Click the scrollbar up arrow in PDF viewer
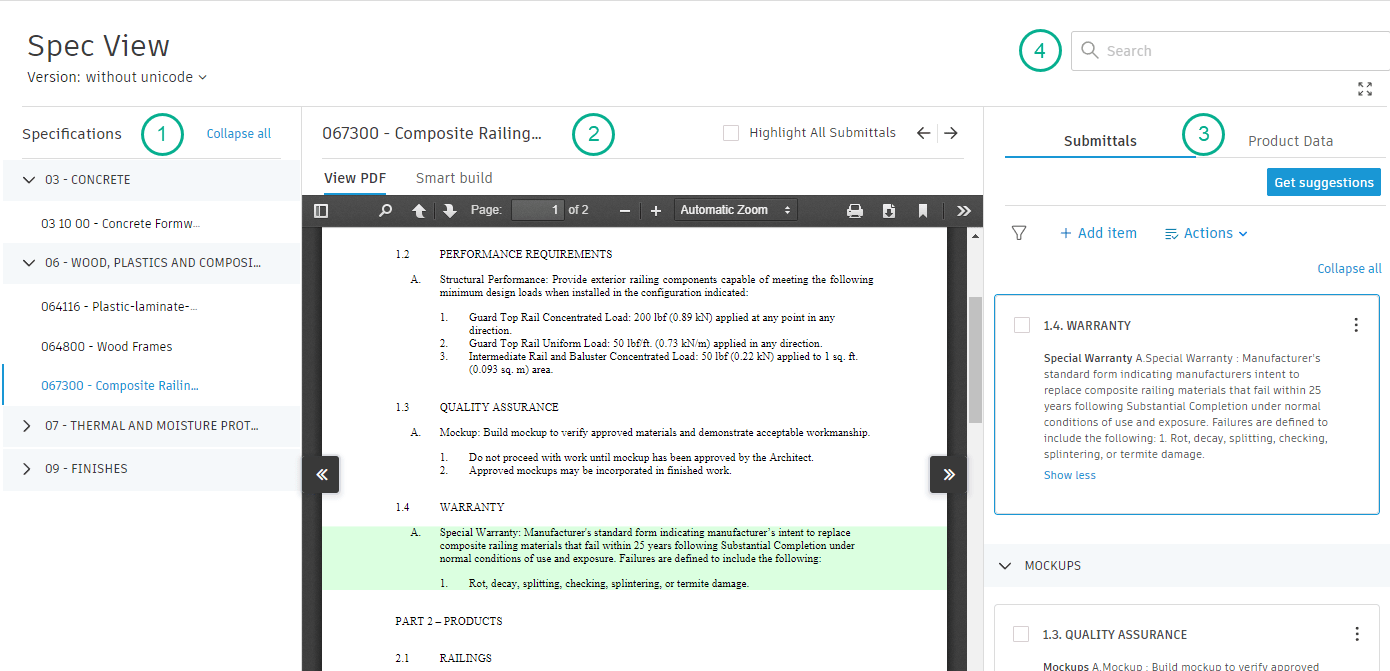This screenshot has width=1390, height=671. pos(975,236)
